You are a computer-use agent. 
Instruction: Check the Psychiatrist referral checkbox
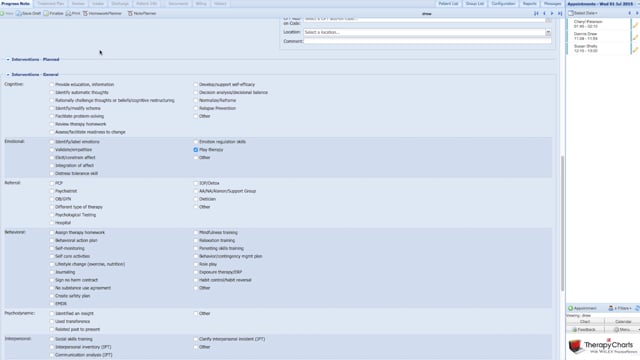click(x=52, y=191)
